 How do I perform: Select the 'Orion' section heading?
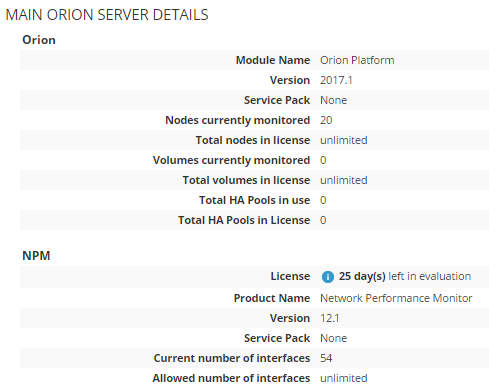[39, 40]
